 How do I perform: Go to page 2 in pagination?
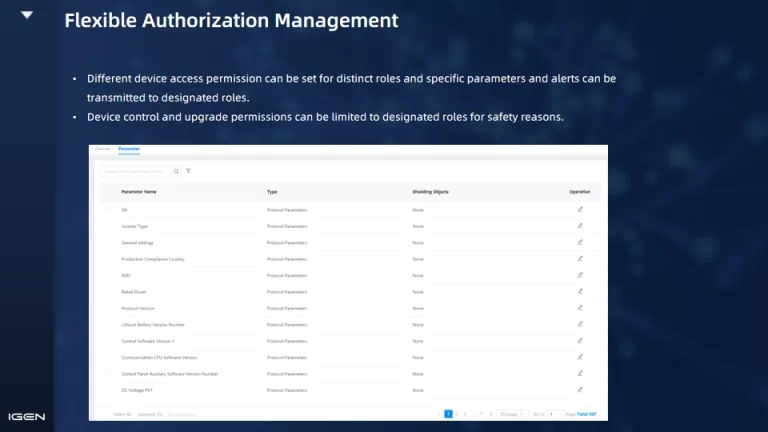(457, 413)
